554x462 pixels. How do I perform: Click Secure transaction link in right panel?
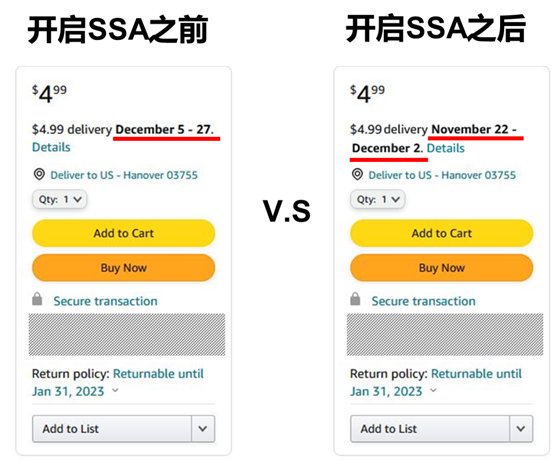click(x=423, y=301)
